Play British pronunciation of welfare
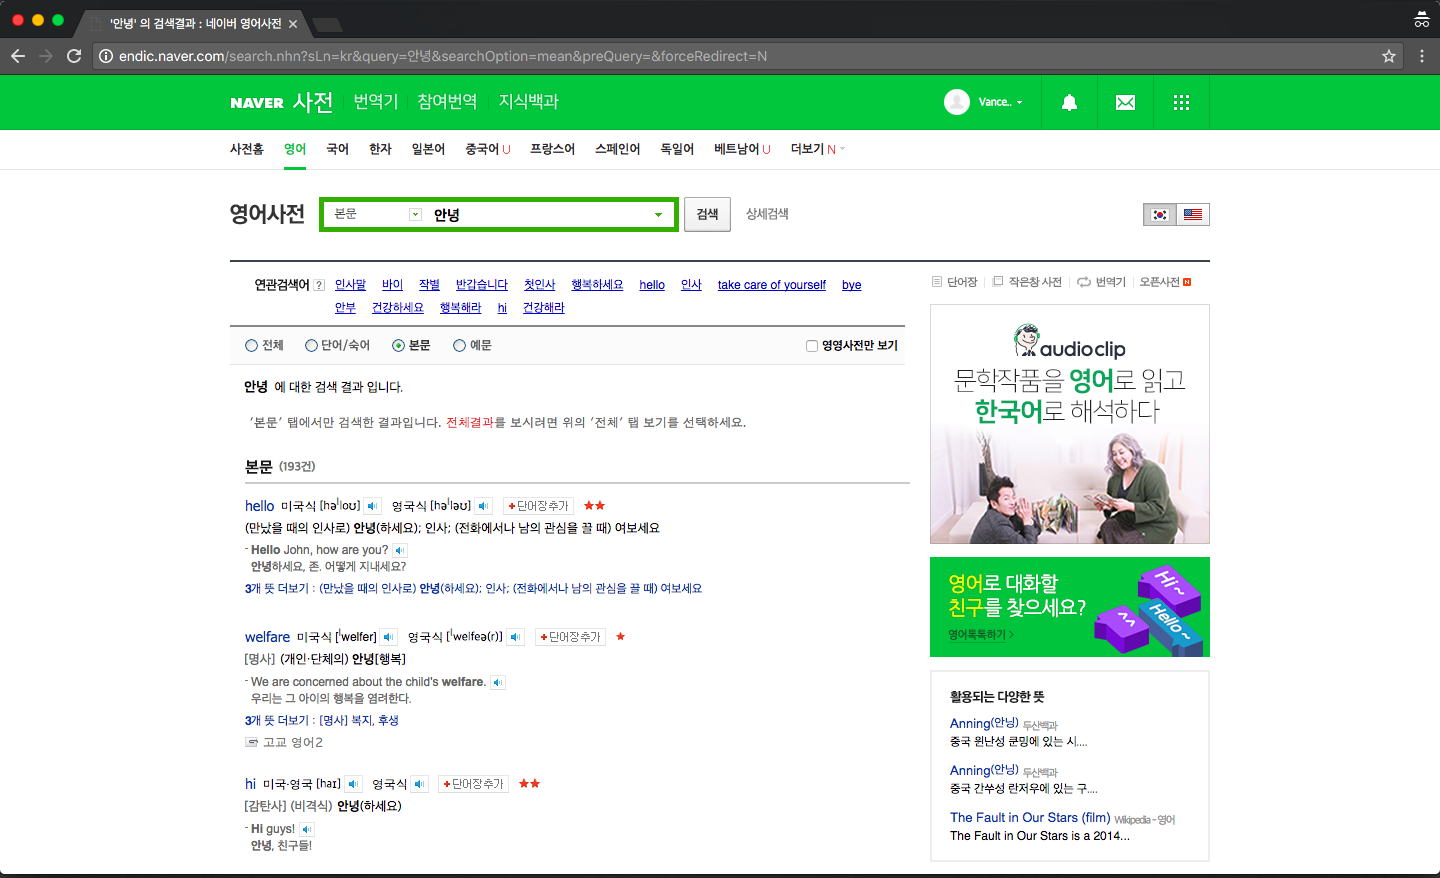The image size is (1440, 878). [515, 637]
